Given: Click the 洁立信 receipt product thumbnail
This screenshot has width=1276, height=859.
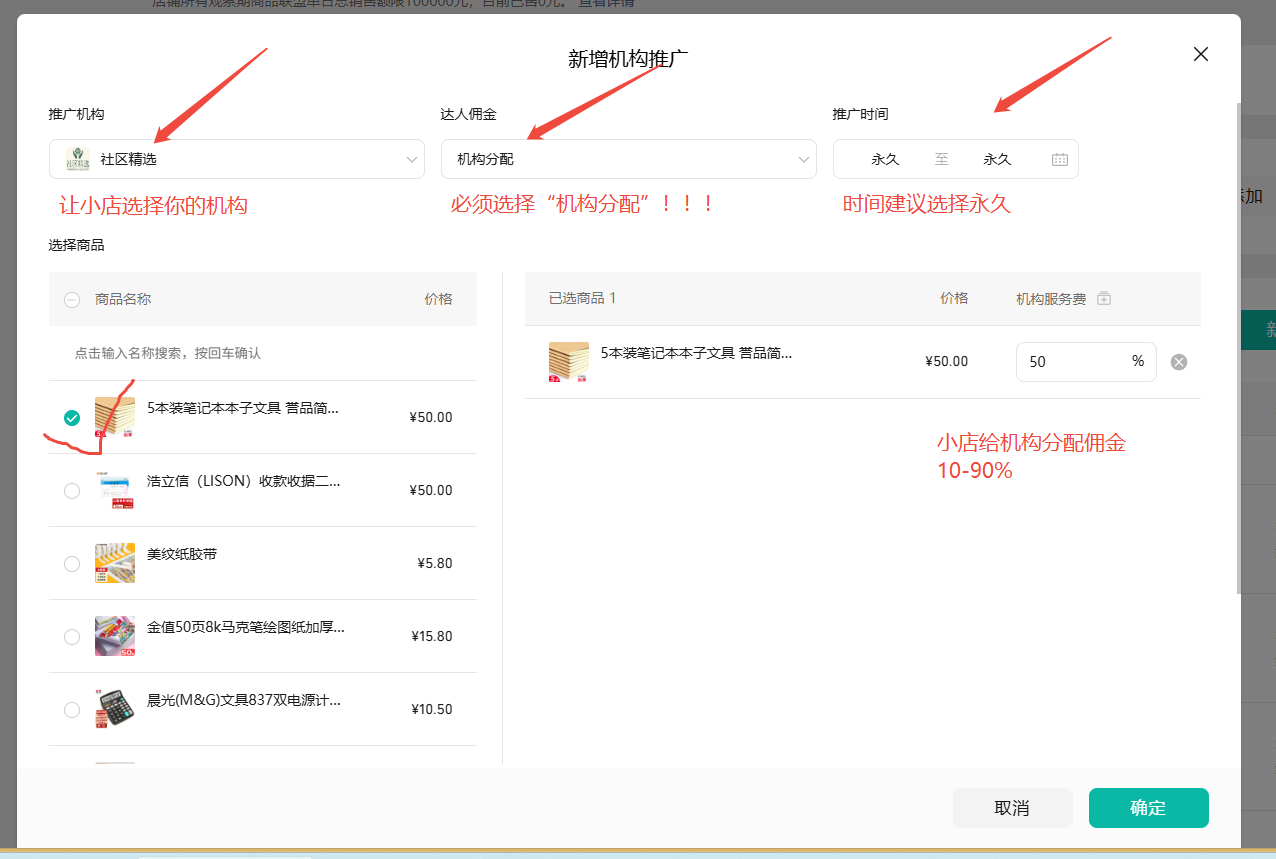Looking at the screenshot, I should 115,490.
